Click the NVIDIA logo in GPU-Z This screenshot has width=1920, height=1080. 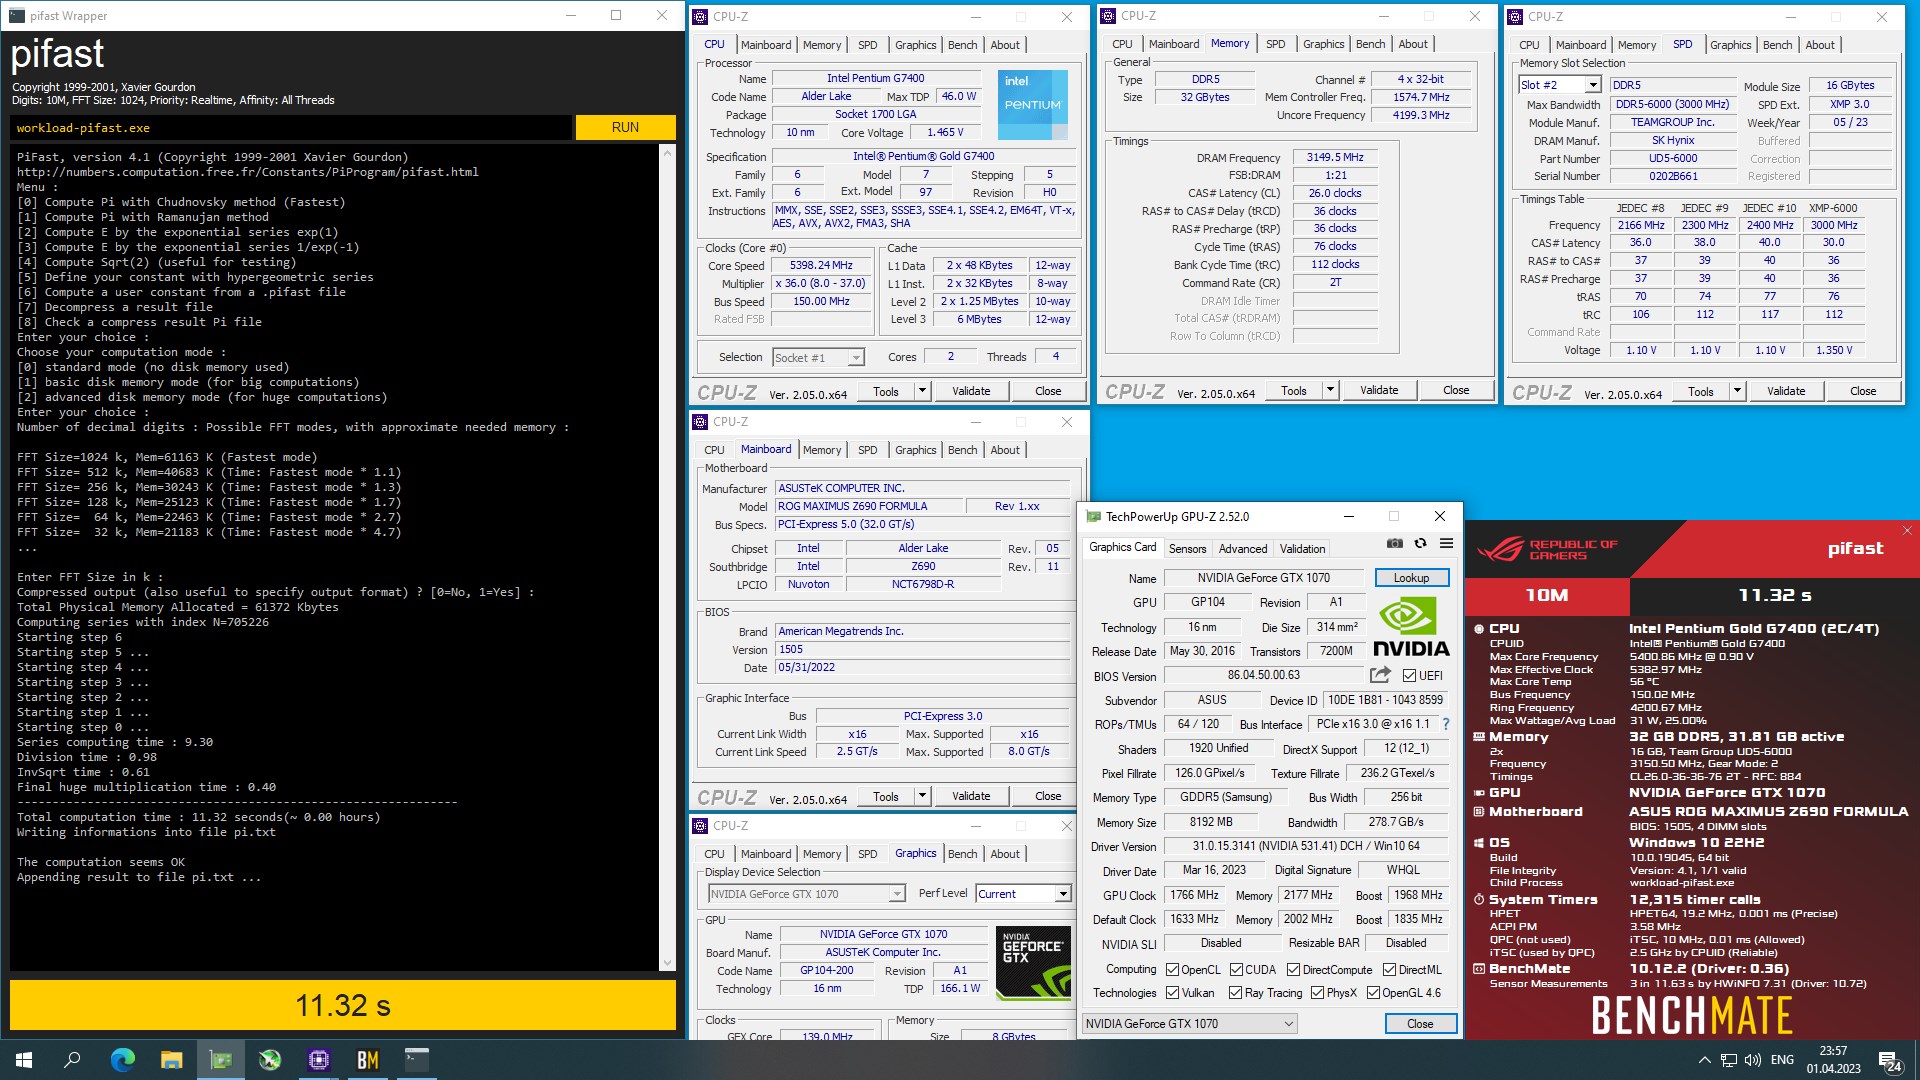[1410, 628]
